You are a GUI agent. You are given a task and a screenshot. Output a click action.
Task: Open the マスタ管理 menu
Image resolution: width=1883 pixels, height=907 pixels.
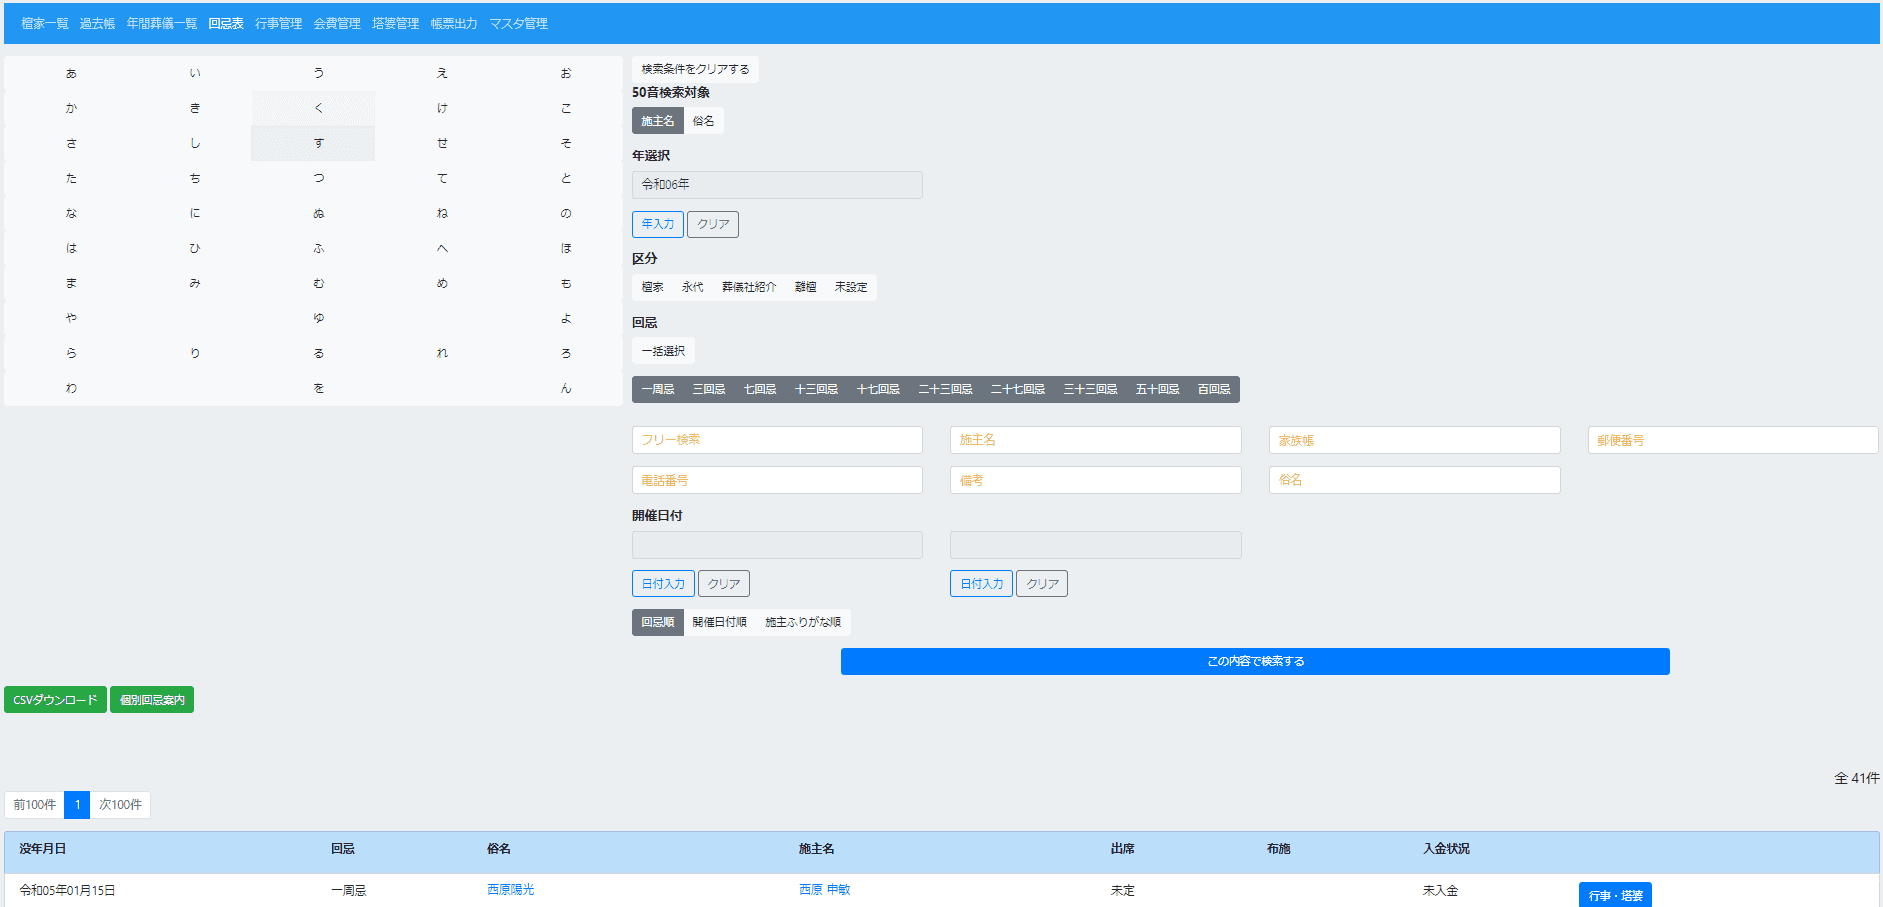518,24
